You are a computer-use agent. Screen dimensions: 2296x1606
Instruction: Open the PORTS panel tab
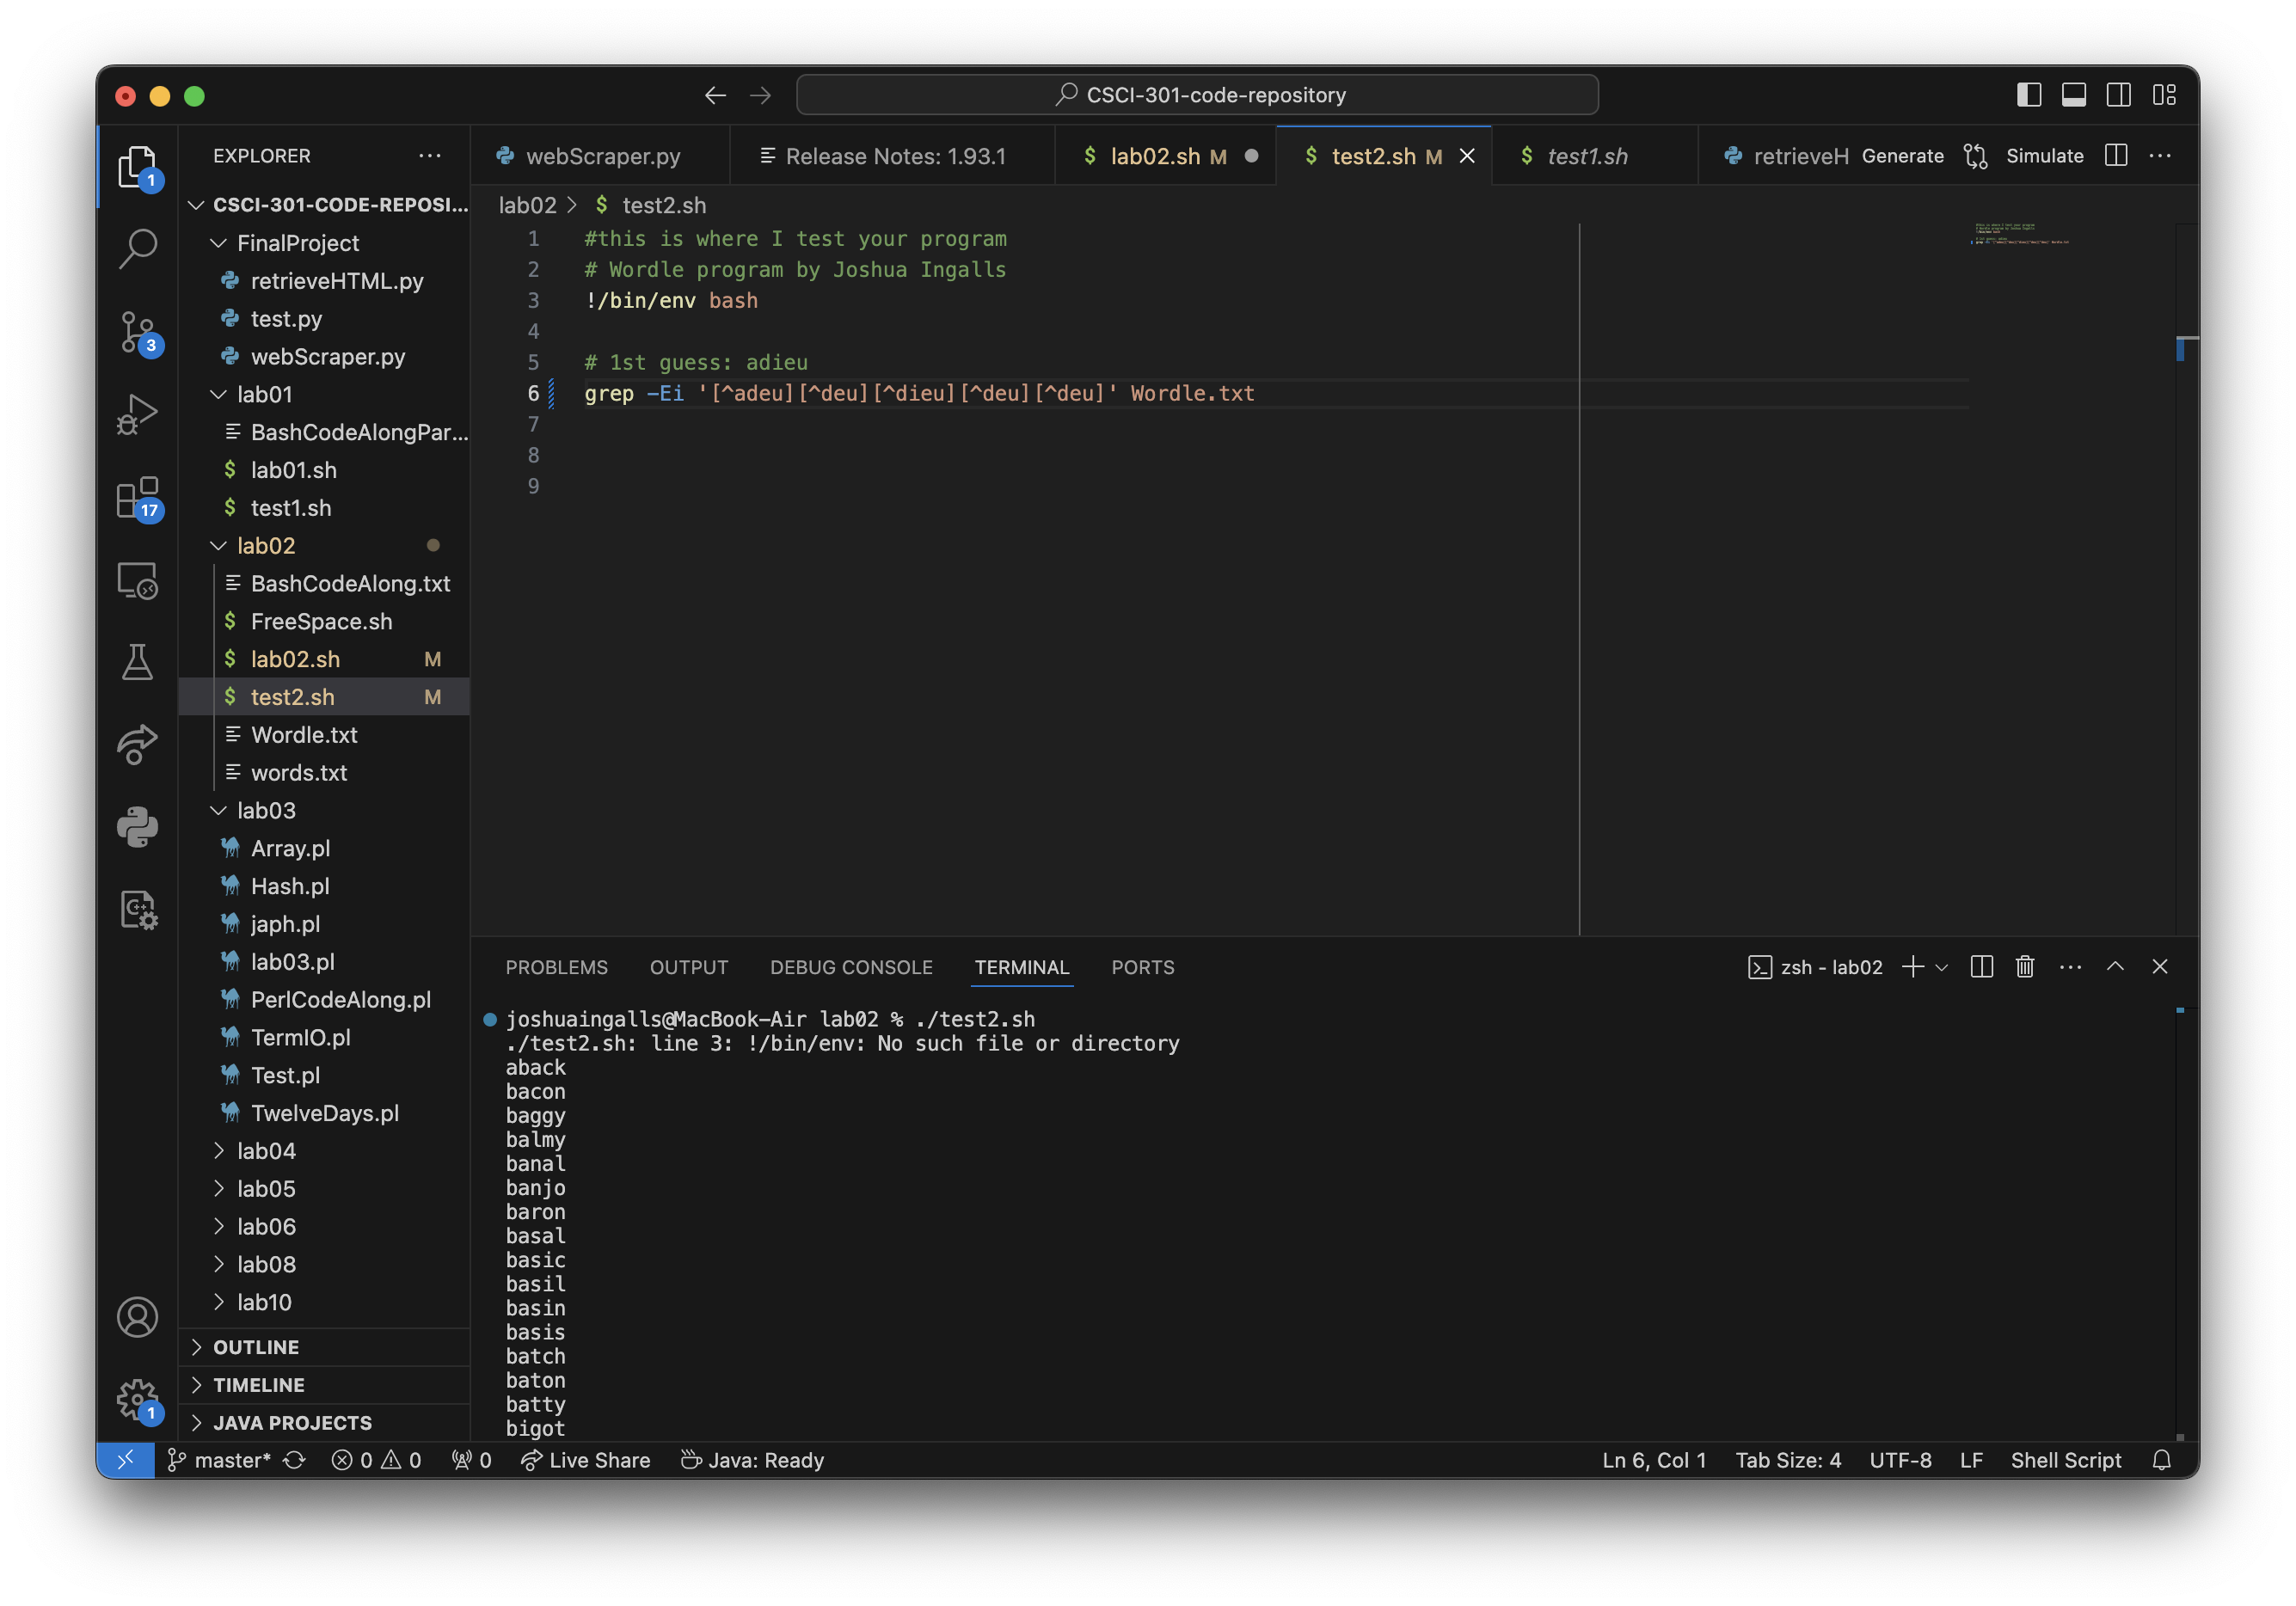click(1143, 967)
